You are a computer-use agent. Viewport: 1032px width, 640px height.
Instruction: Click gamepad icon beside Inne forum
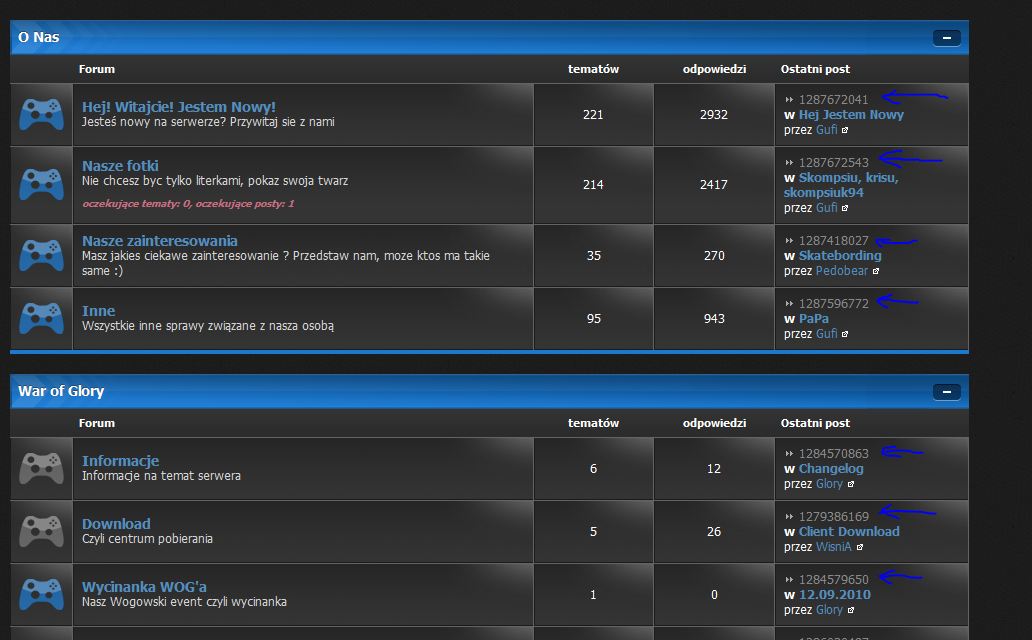pyautogui.click(x=41, y=318)
